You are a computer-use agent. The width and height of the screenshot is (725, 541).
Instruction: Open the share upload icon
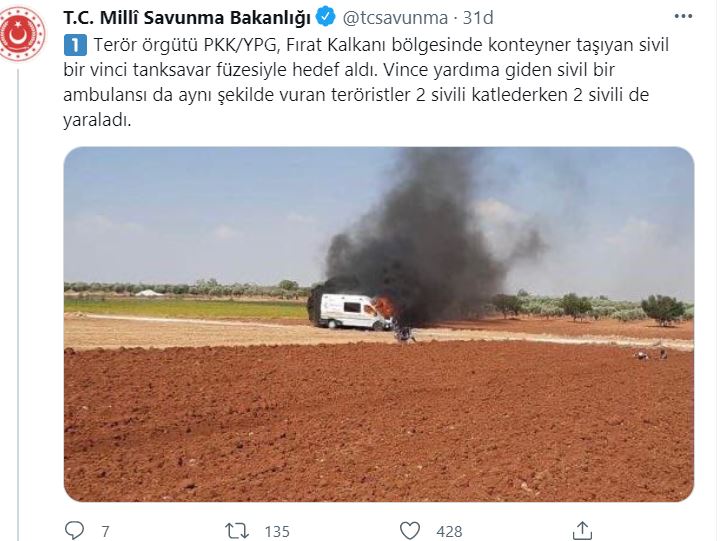pos(582,530)
